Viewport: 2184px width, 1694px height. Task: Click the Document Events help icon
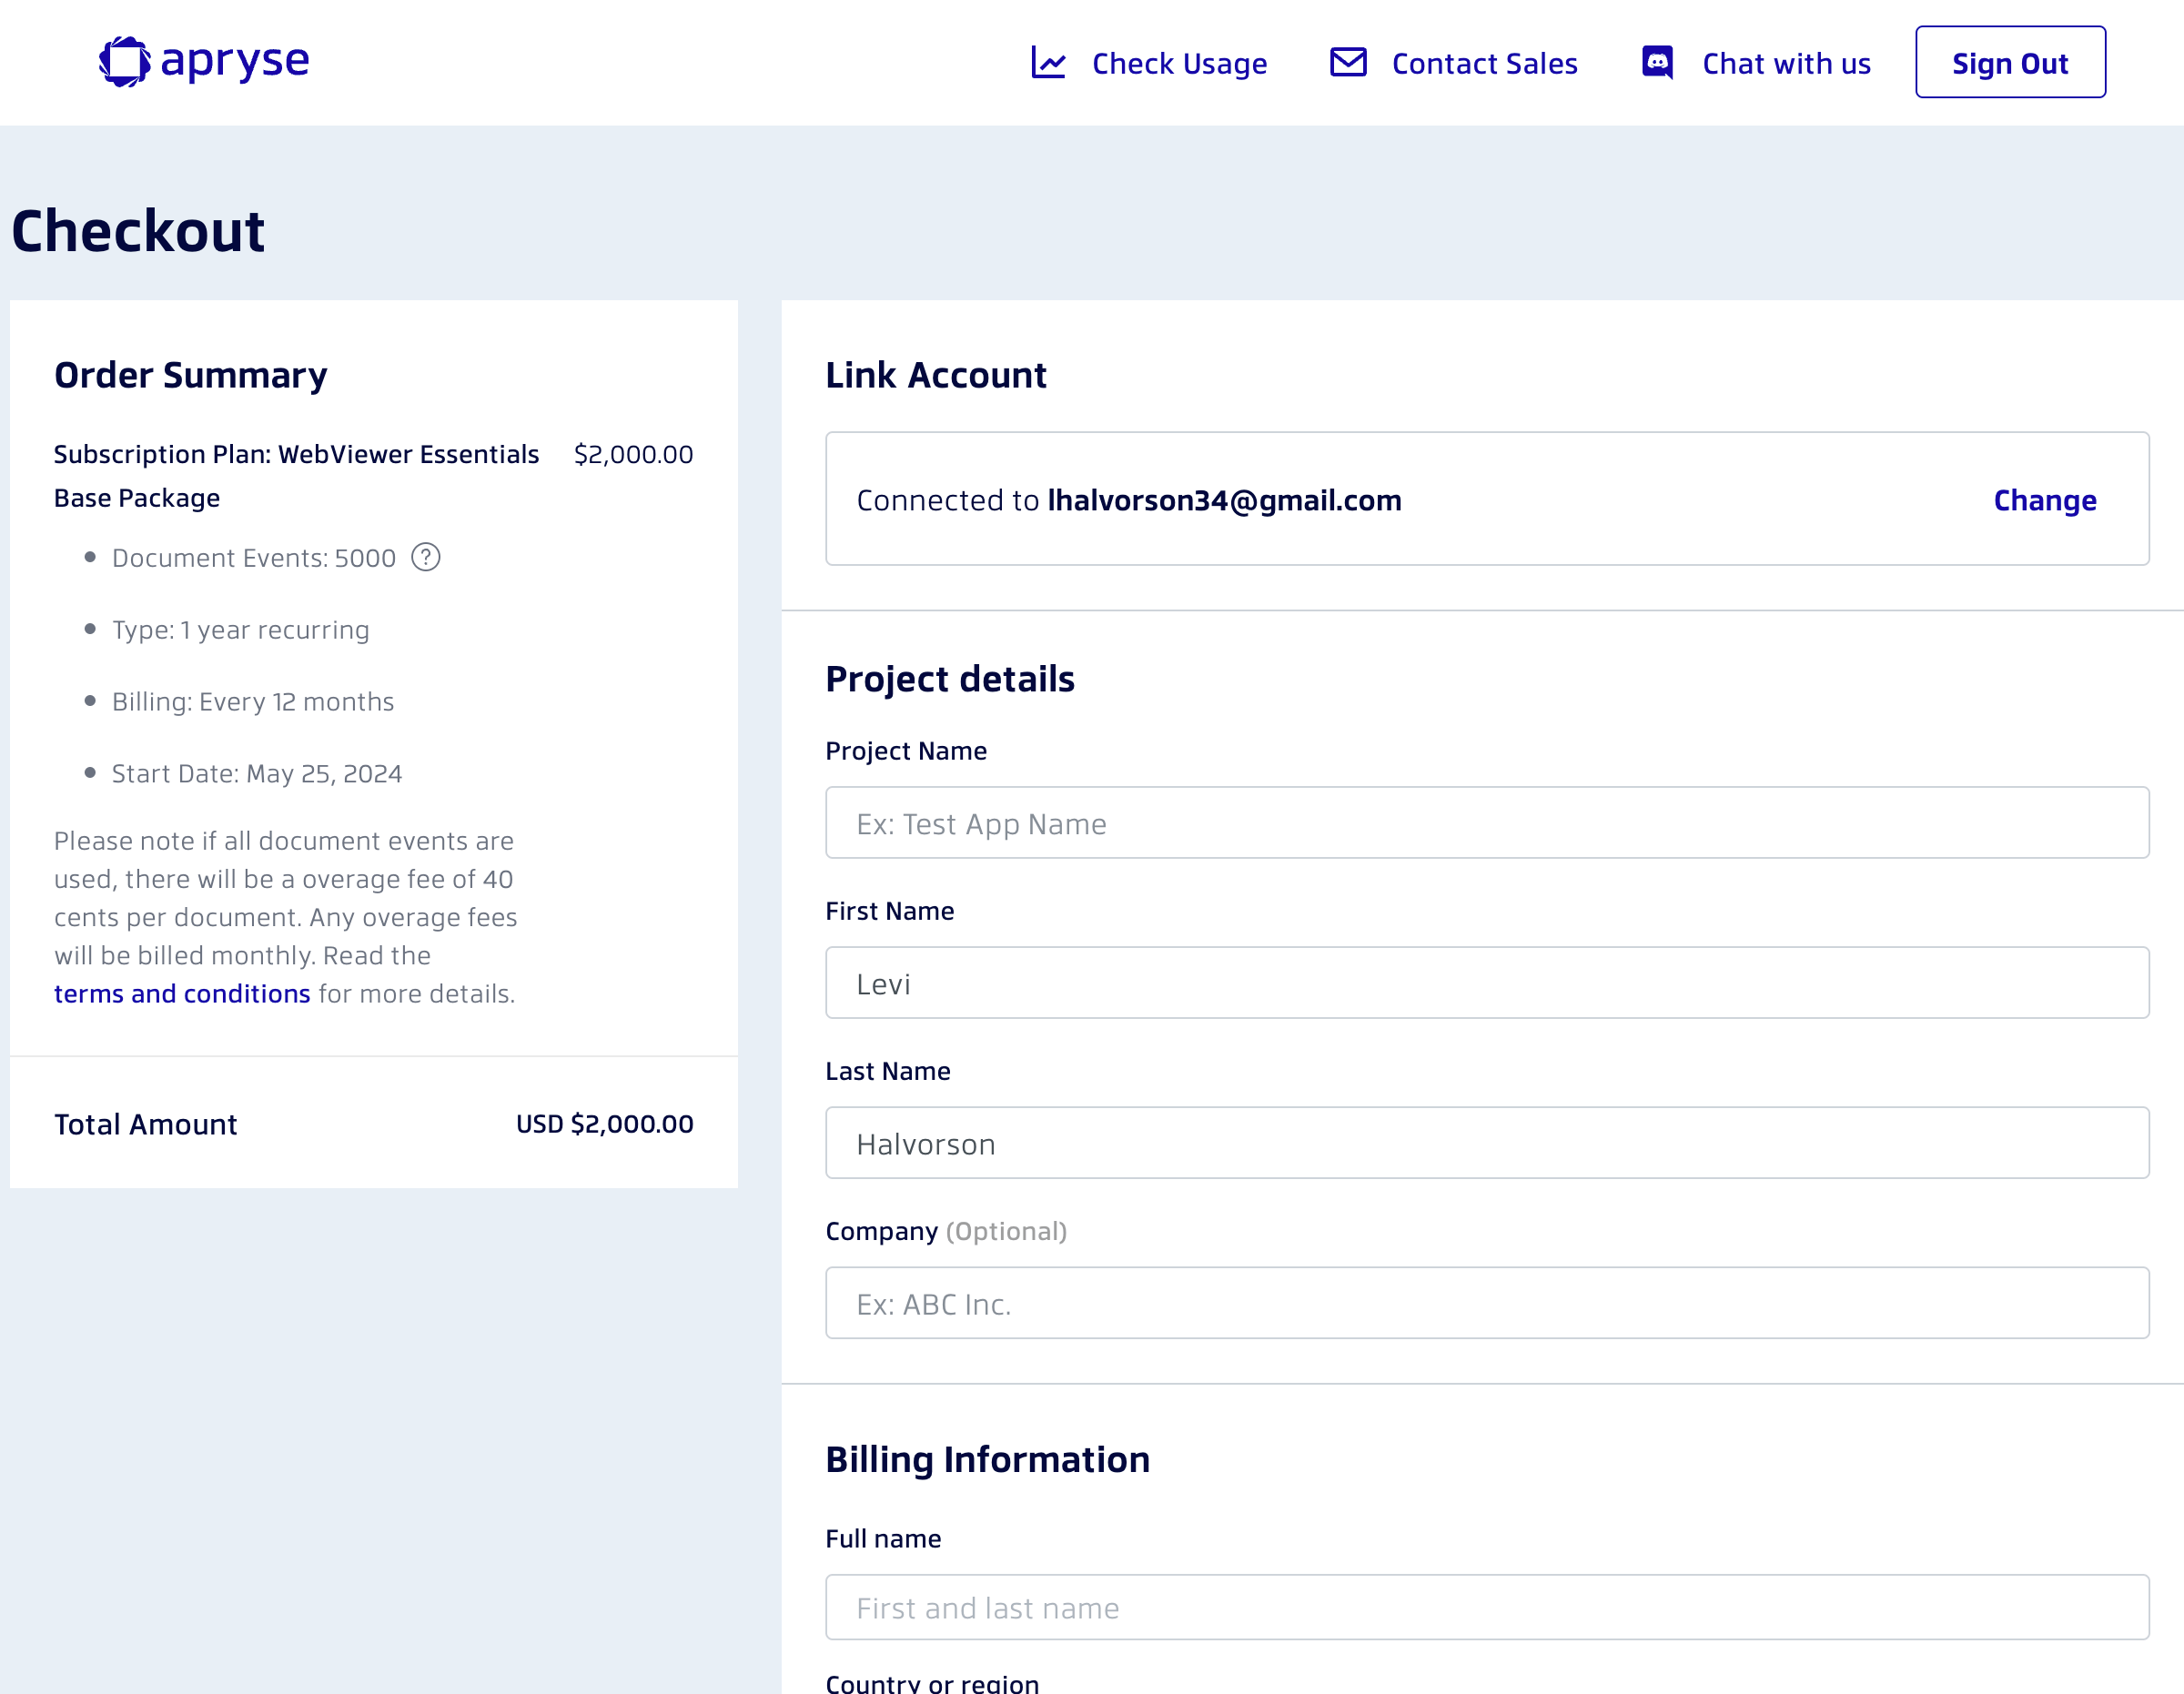(x=426, y=557)
